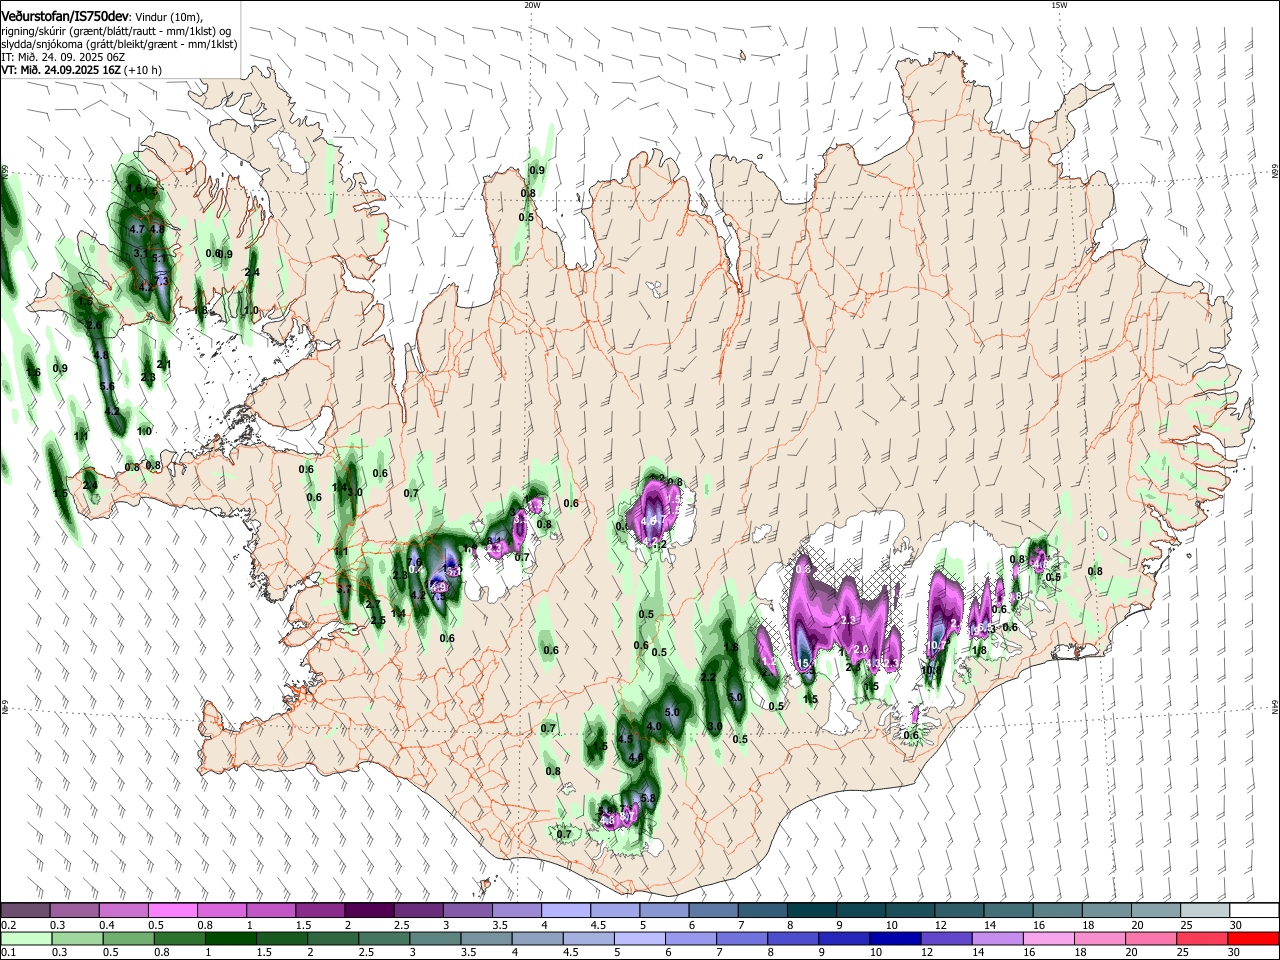Choose the pale lavender 4 mm snow swatch
This screenshot has width=1280, height=960.
pos(566,910)
